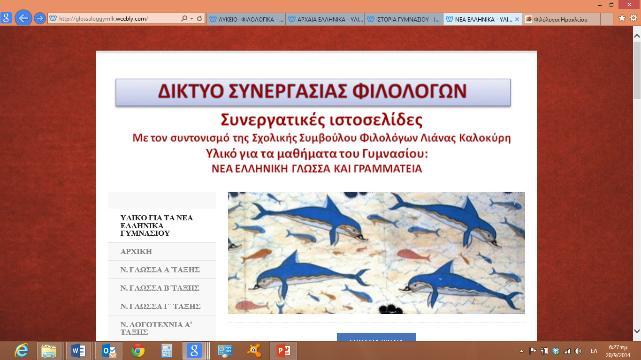Click the Google icon left of Back button
The height and width of the screenshot is (360, 641).
tap(6, 18)
